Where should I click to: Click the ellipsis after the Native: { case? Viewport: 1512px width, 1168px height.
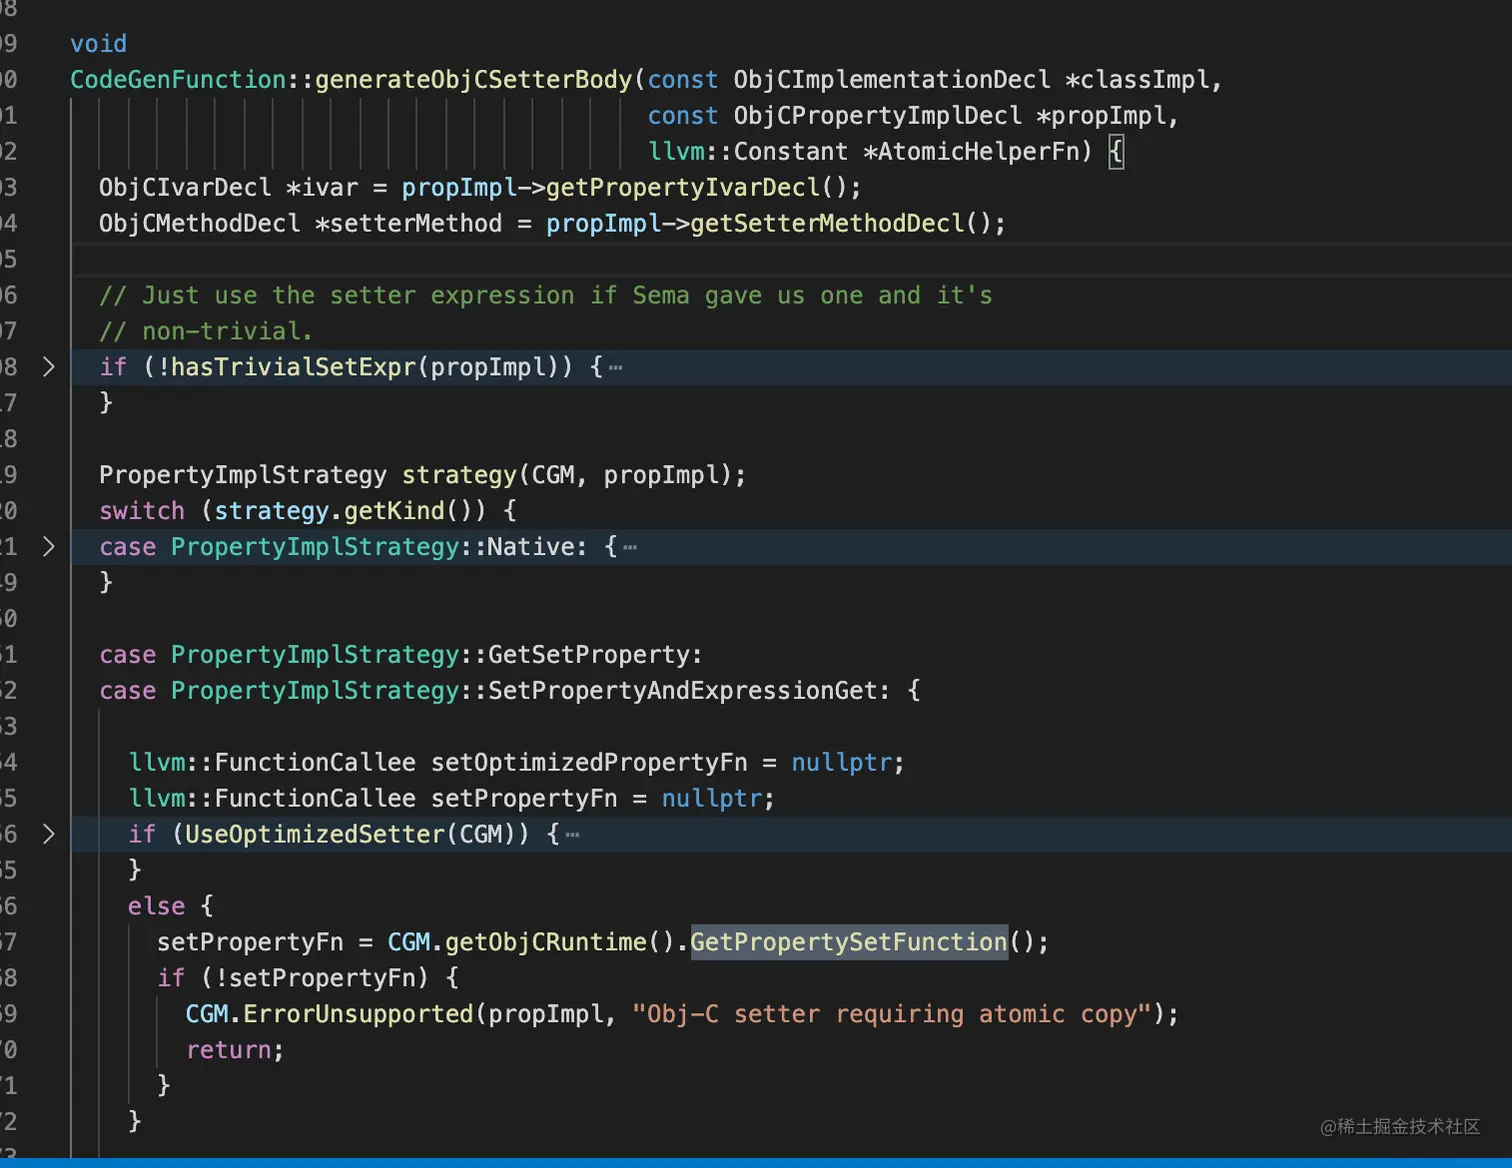[630, 548]
